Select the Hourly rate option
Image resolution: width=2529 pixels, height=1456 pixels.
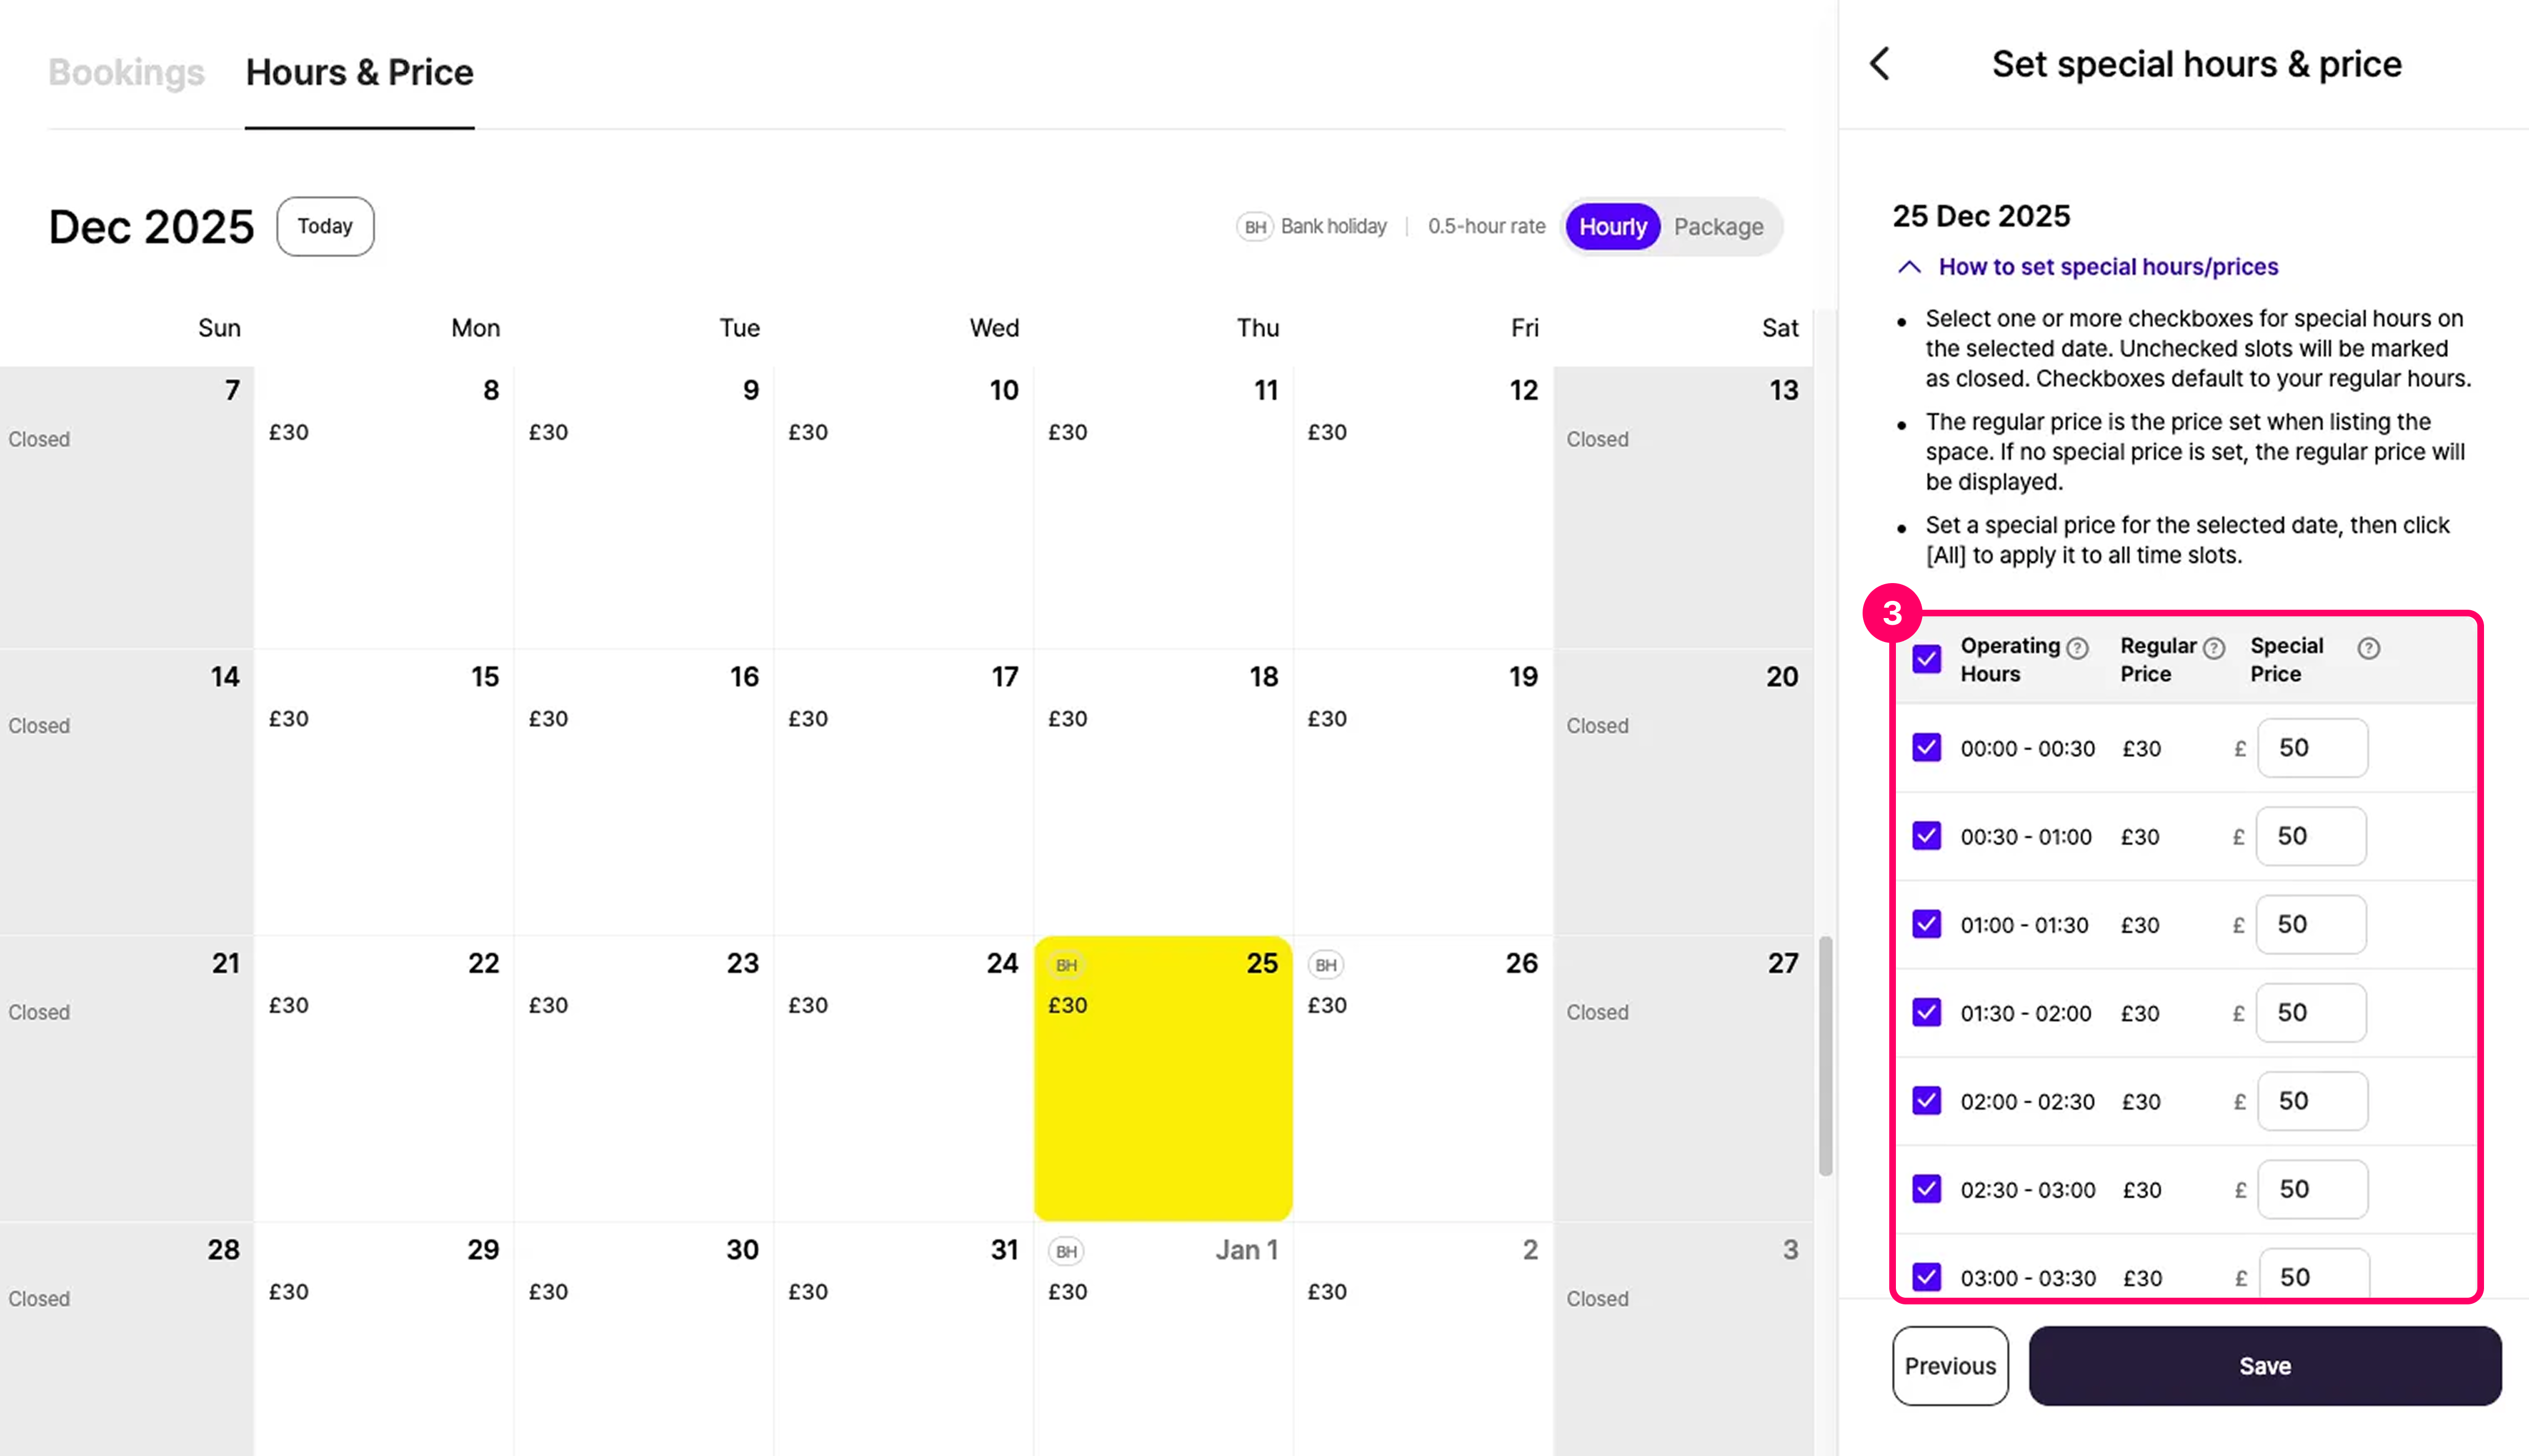1612,227
